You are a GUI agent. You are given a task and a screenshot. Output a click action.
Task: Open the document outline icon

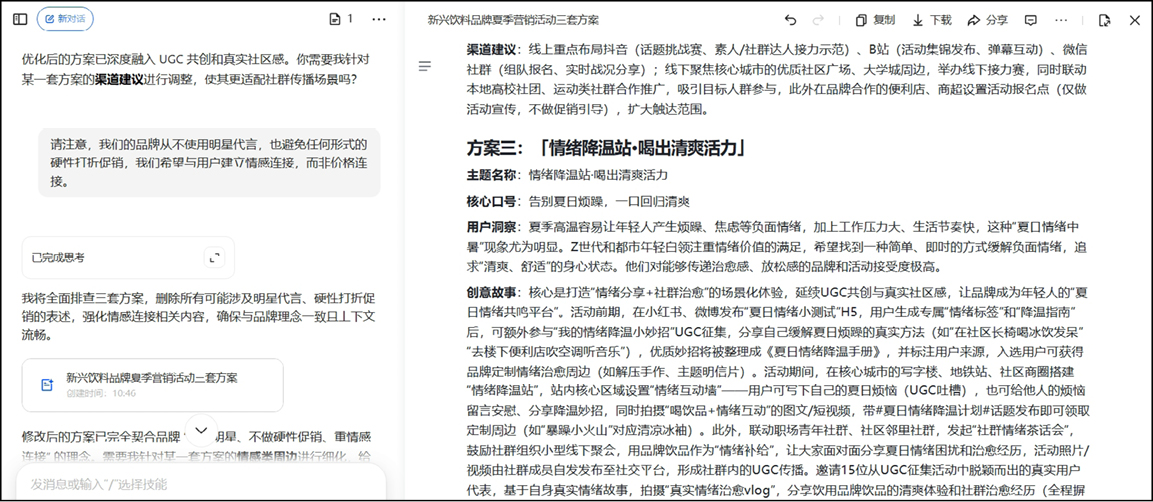(425, 66)
